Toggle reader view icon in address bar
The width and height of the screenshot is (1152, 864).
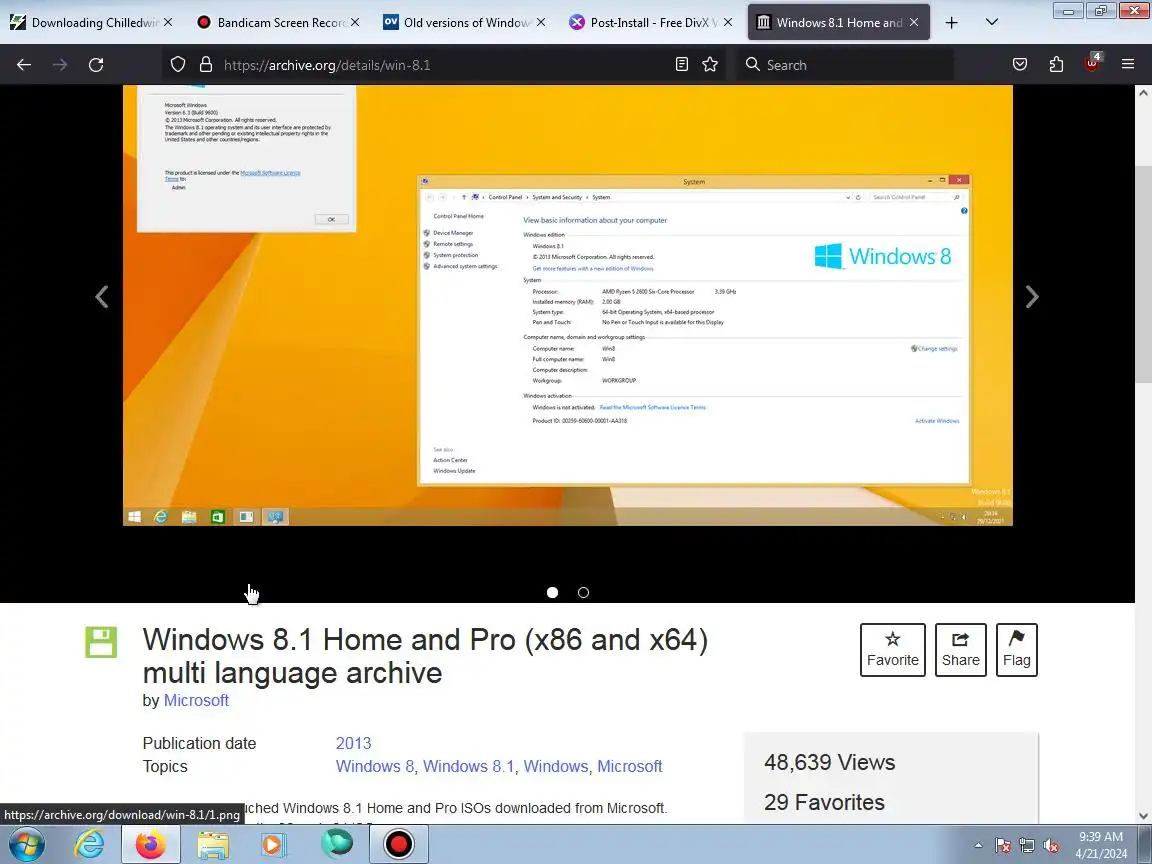point(682,65)
